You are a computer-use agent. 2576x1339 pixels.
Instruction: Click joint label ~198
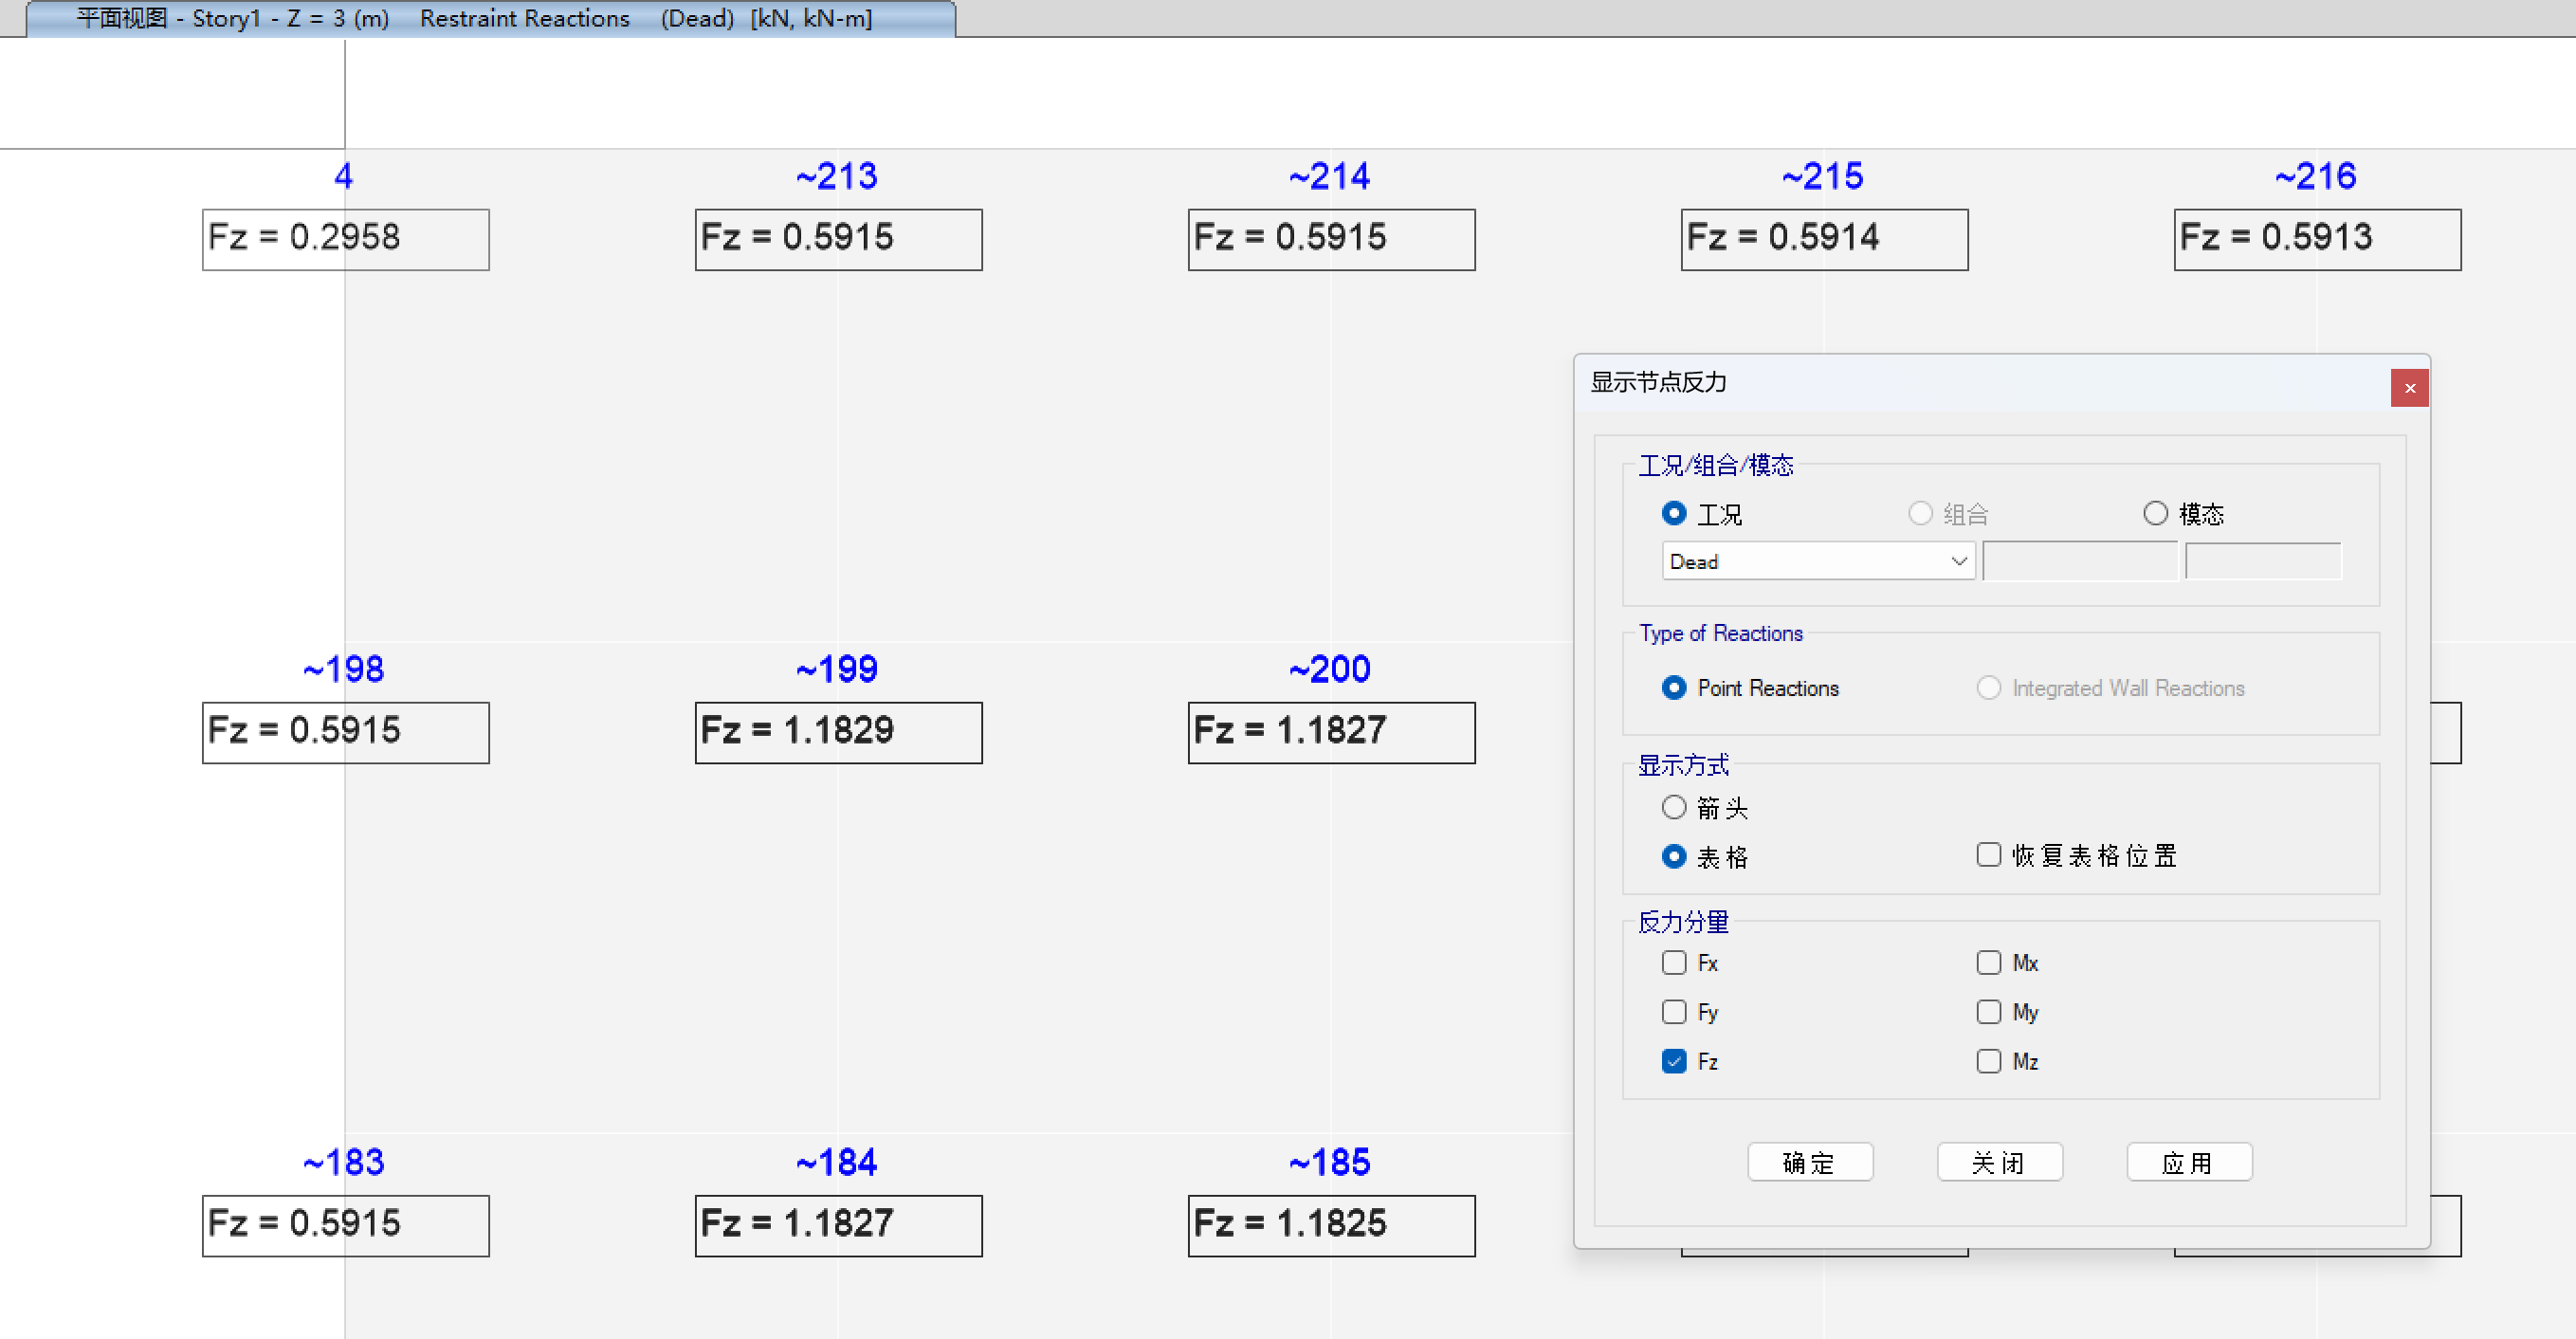pyautogui.click(x=344, y=670)
